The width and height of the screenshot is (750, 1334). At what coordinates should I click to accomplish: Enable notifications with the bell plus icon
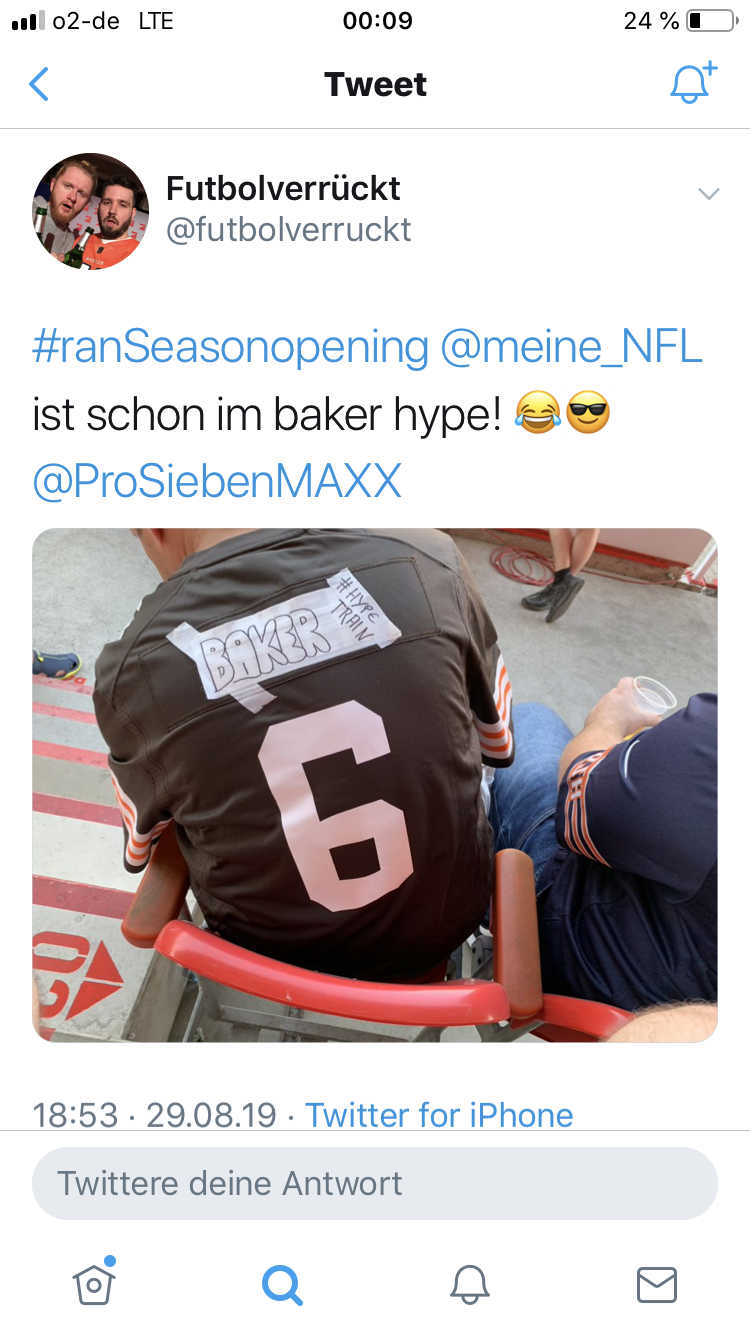(x=693, y=82)
